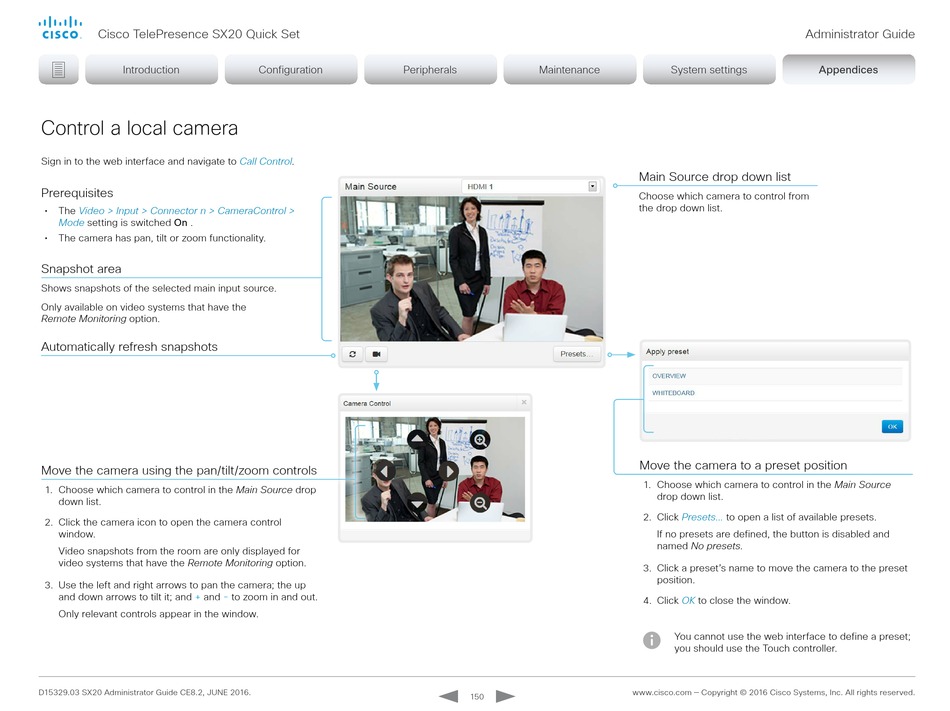This screenshot has height=711, width=950.
Task: Go to the previous page arrow
Action: point(448,696)
